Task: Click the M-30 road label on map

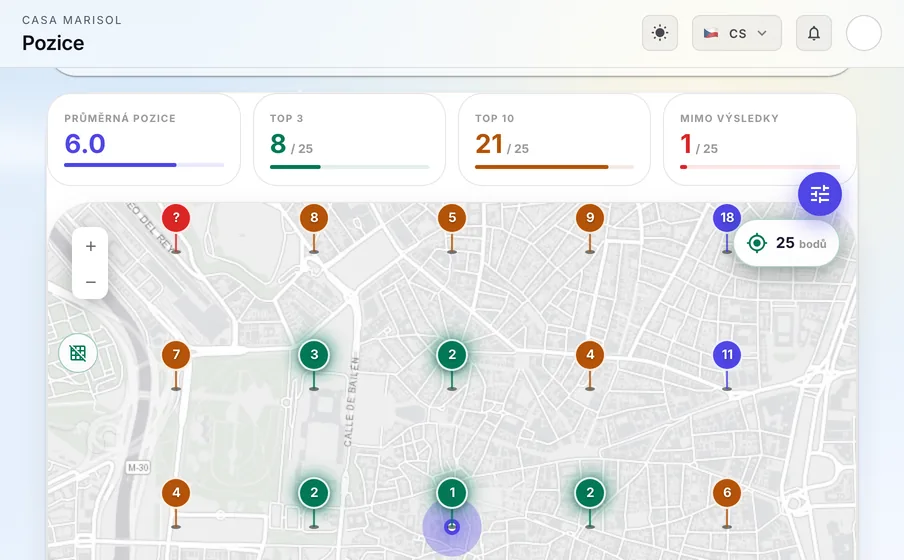Action: (x=138, y=468)
